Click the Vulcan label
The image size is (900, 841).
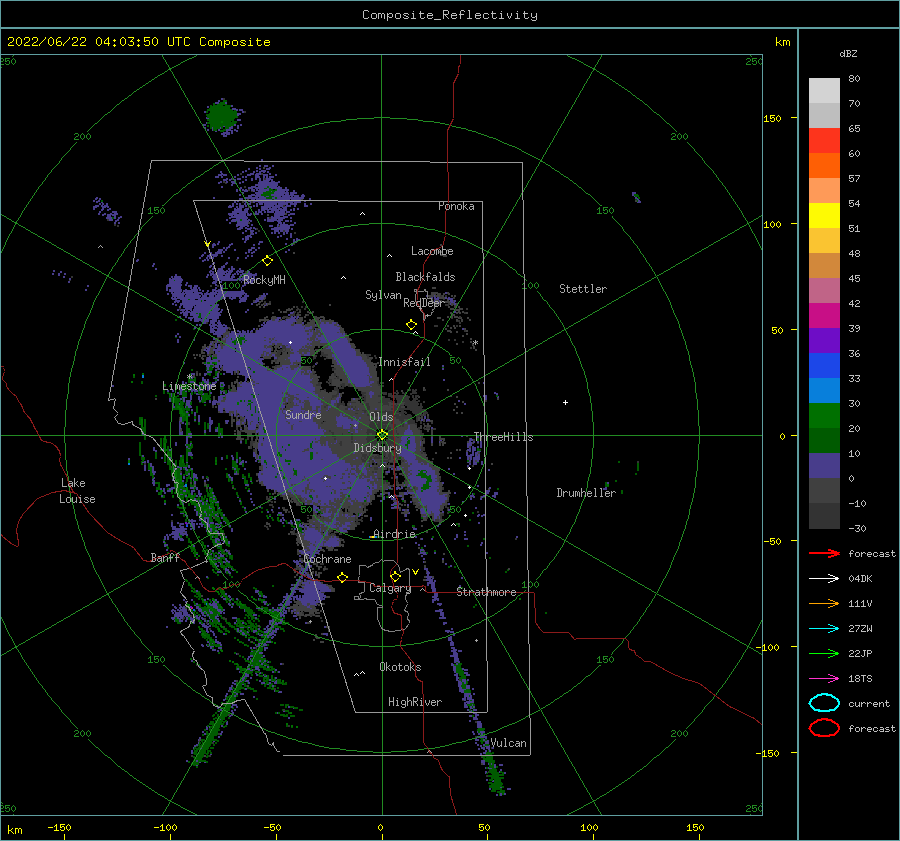[x=508, y=743]
